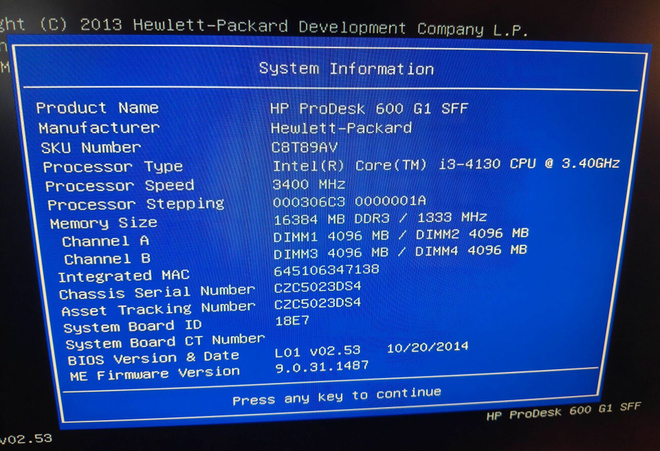The image size is (660, 451).
Task: Click the BIOS version L01 v02.53
Action: (x=318, y=352)
